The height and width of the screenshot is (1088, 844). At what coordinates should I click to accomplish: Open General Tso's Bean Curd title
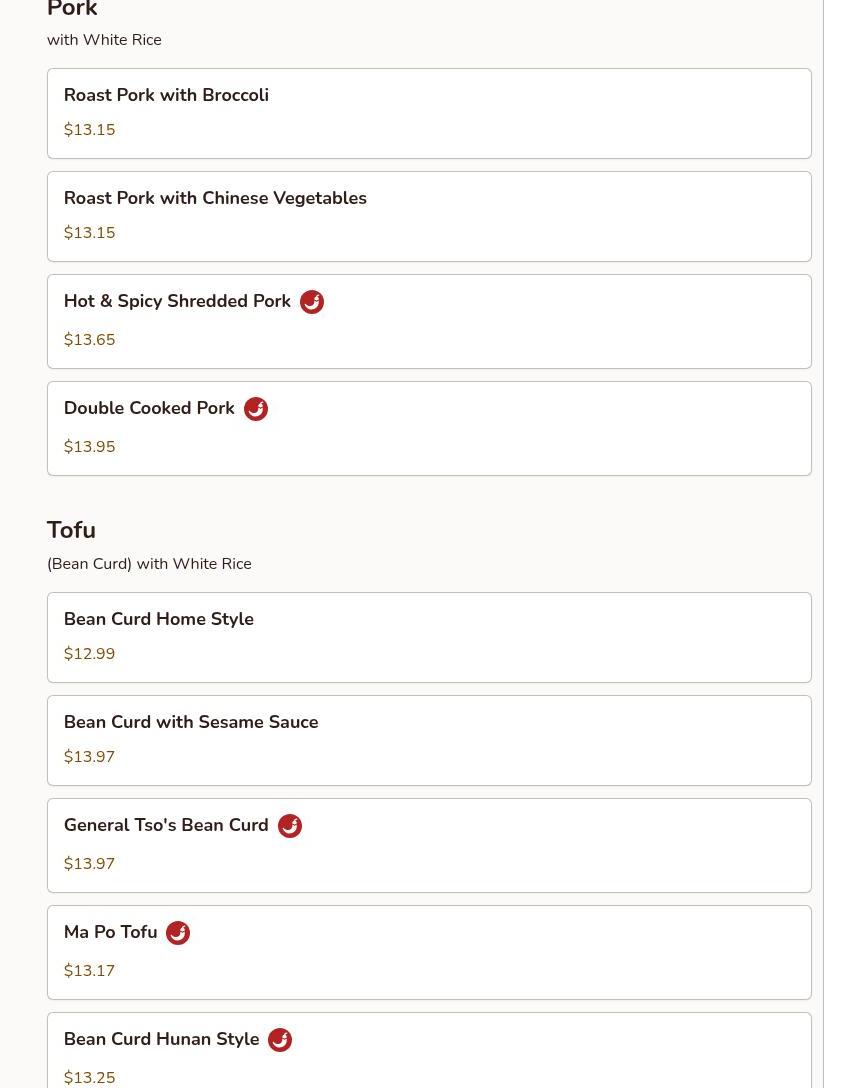(166, 825)
